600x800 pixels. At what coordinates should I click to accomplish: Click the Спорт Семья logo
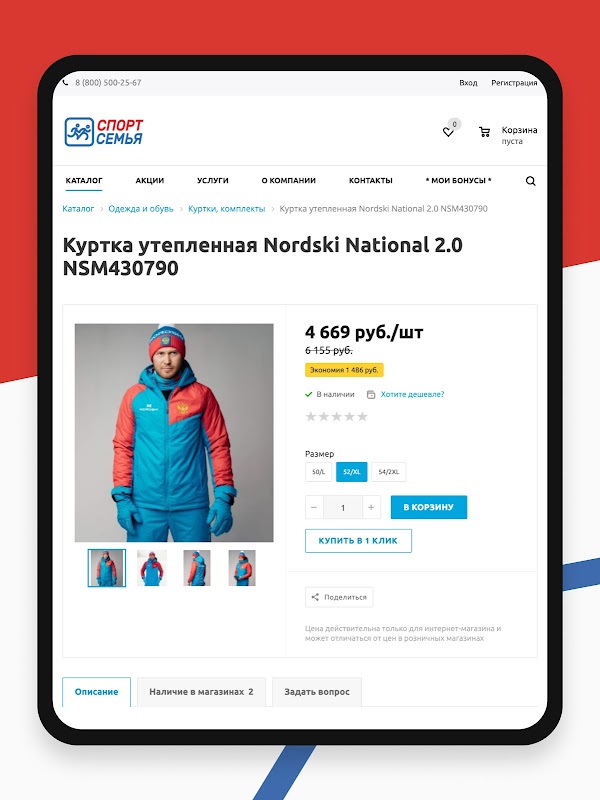tap(104, 132)
